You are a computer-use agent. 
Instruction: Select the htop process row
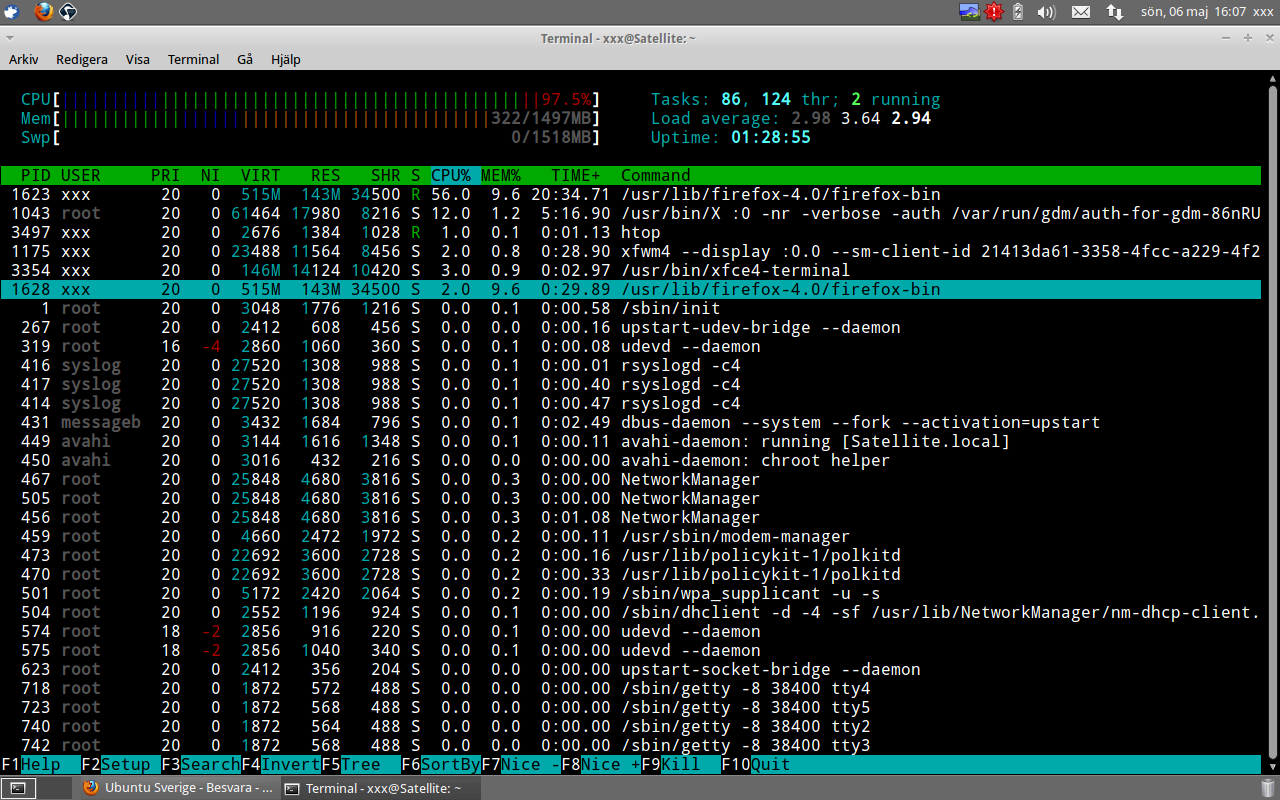click(631, 232)
